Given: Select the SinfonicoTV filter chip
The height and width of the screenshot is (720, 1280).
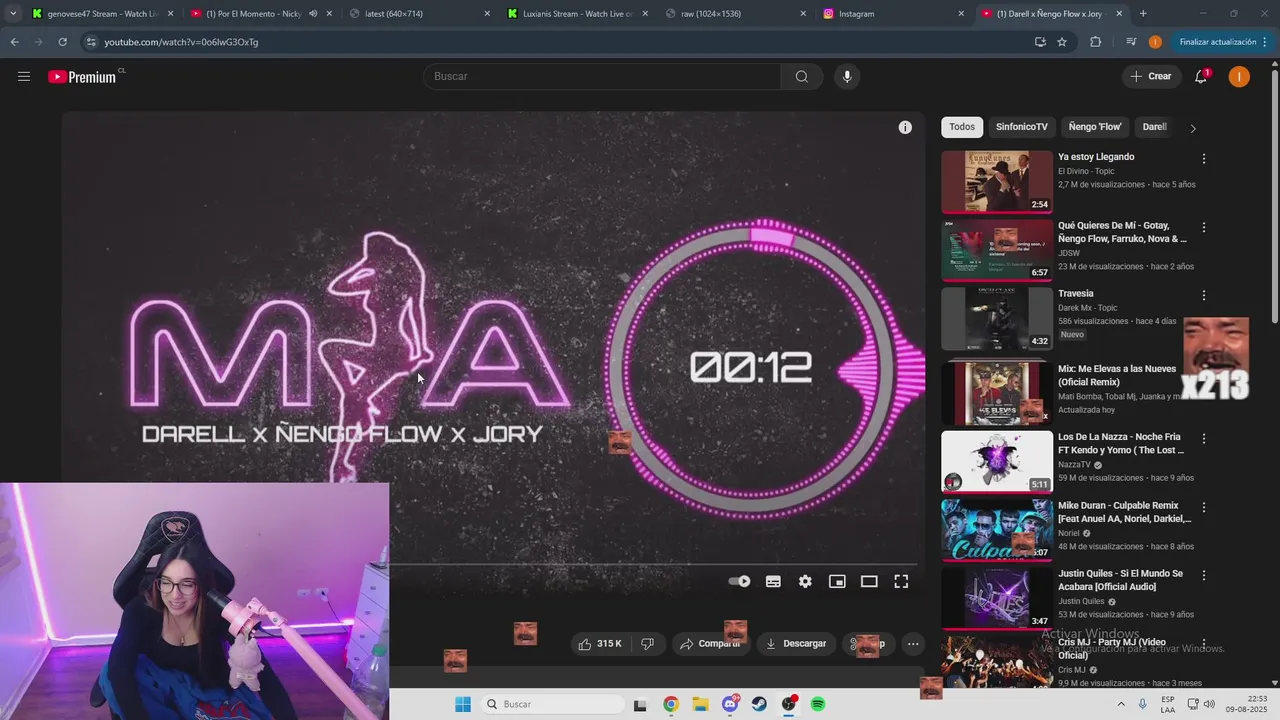Looking at the screenshot, I should pyautogui.click(x=1021, y=127).
